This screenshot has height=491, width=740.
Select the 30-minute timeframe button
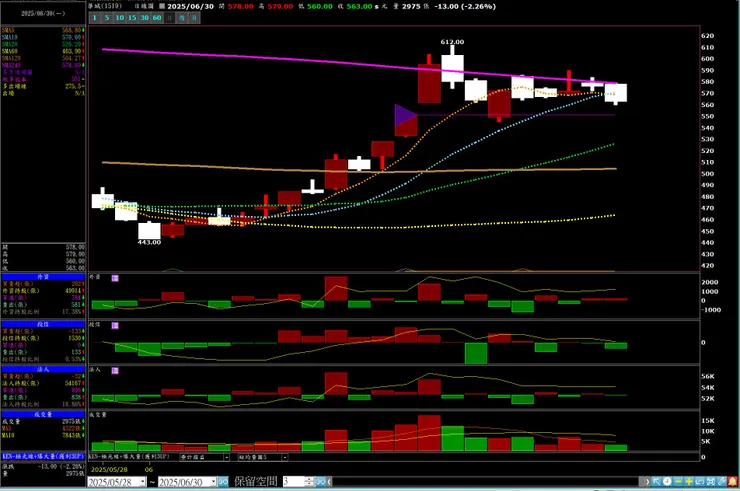point(144,18)
